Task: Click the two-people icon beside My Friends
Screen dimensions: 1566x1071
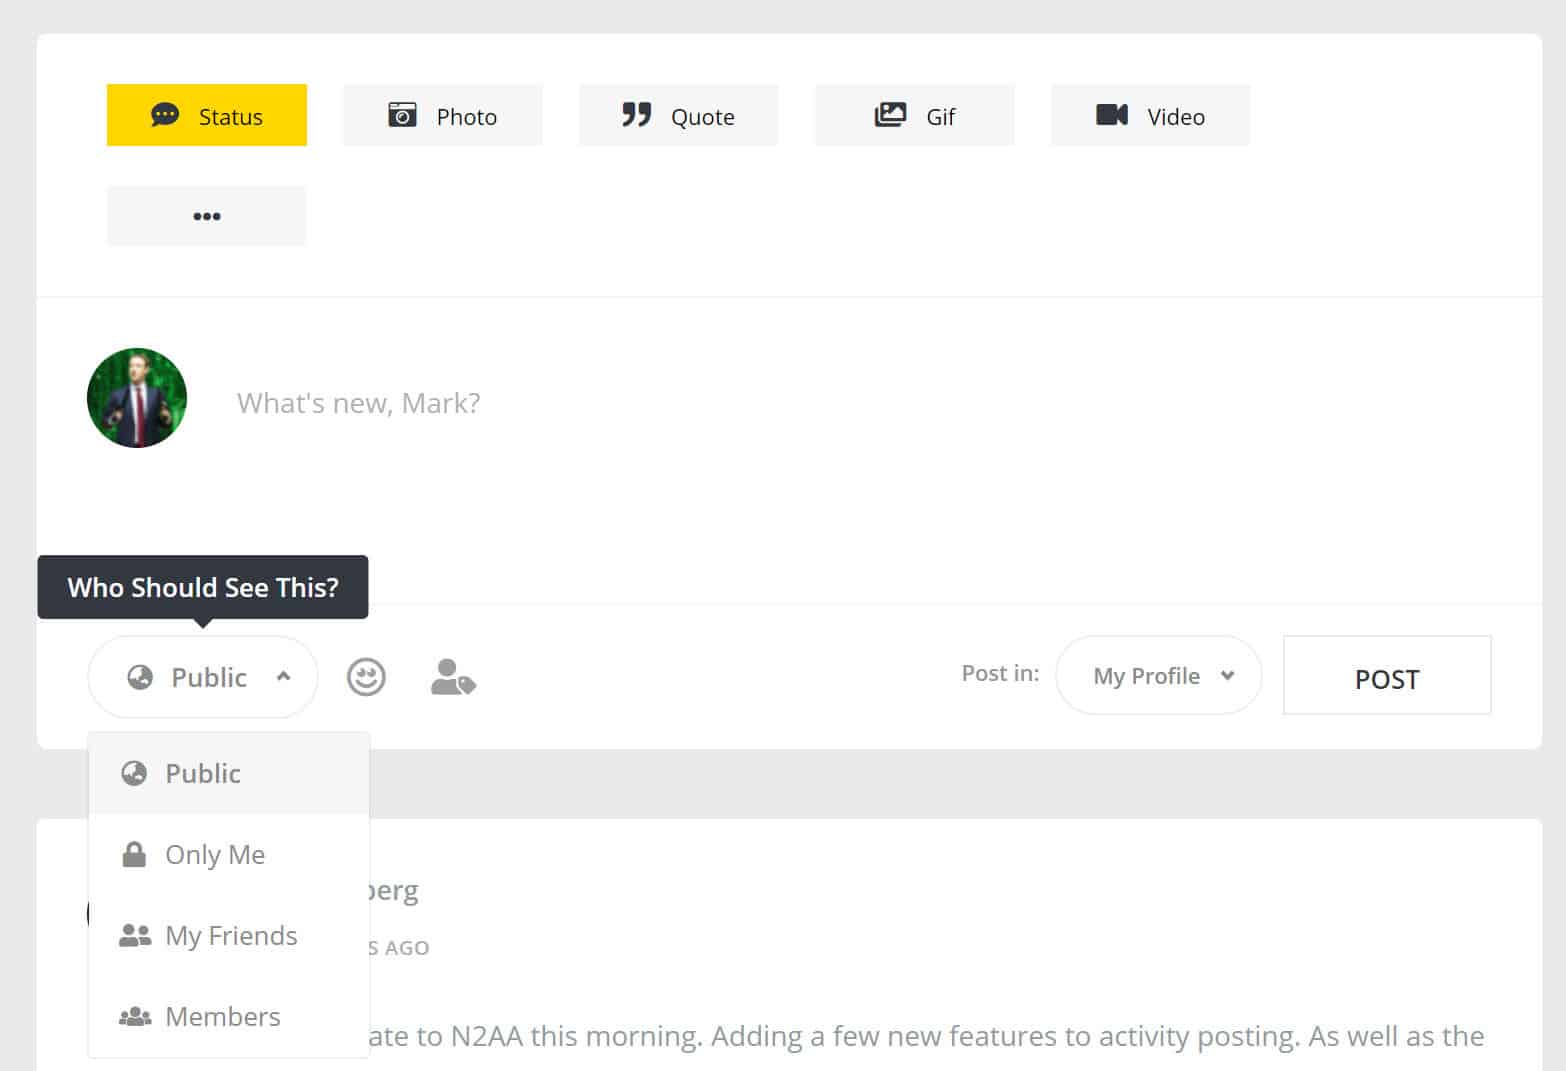Action: tap(135, 935)
